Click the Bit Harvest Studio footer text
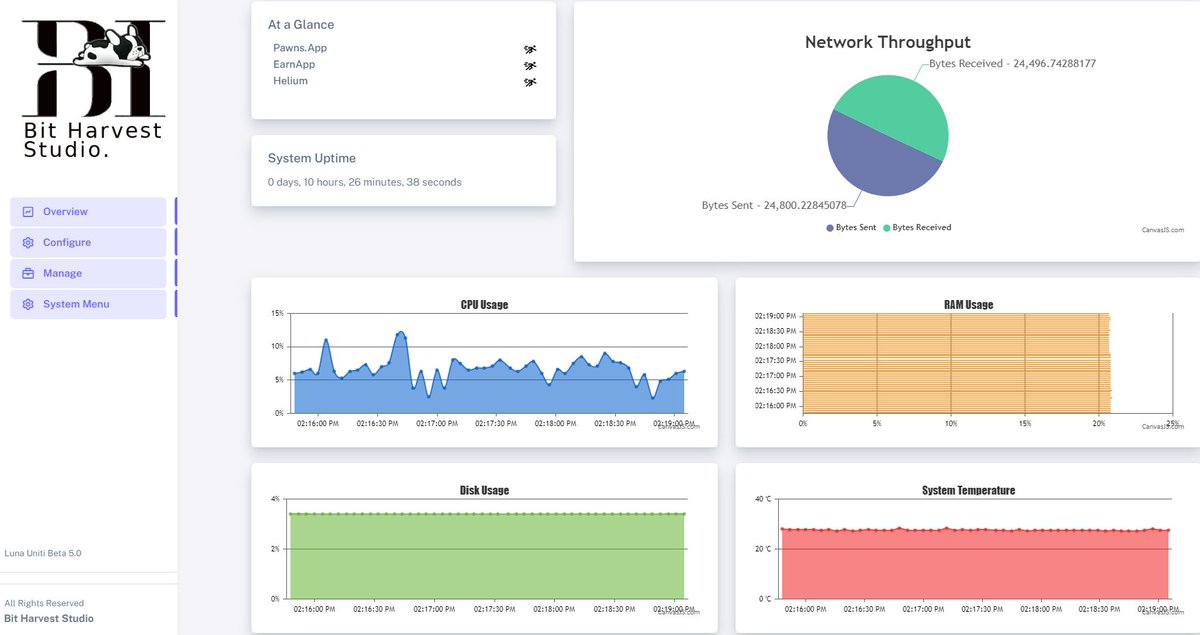 coord(49,619)
